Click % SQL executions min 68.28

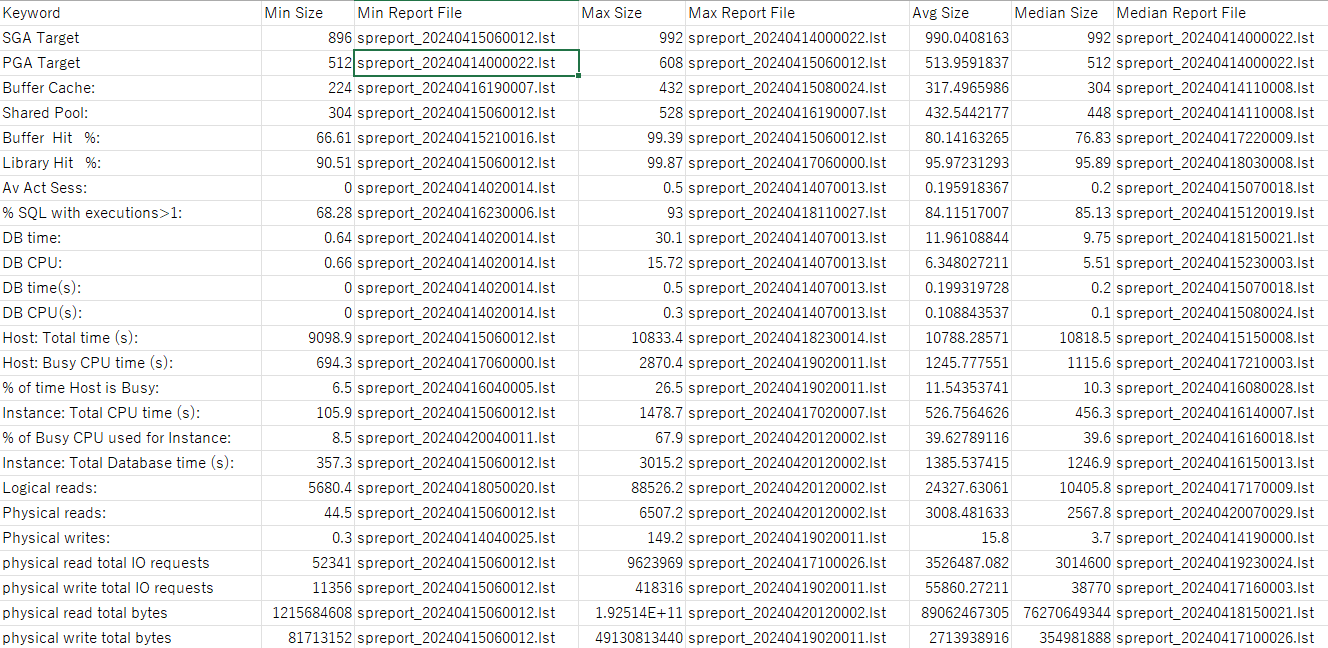308,213
